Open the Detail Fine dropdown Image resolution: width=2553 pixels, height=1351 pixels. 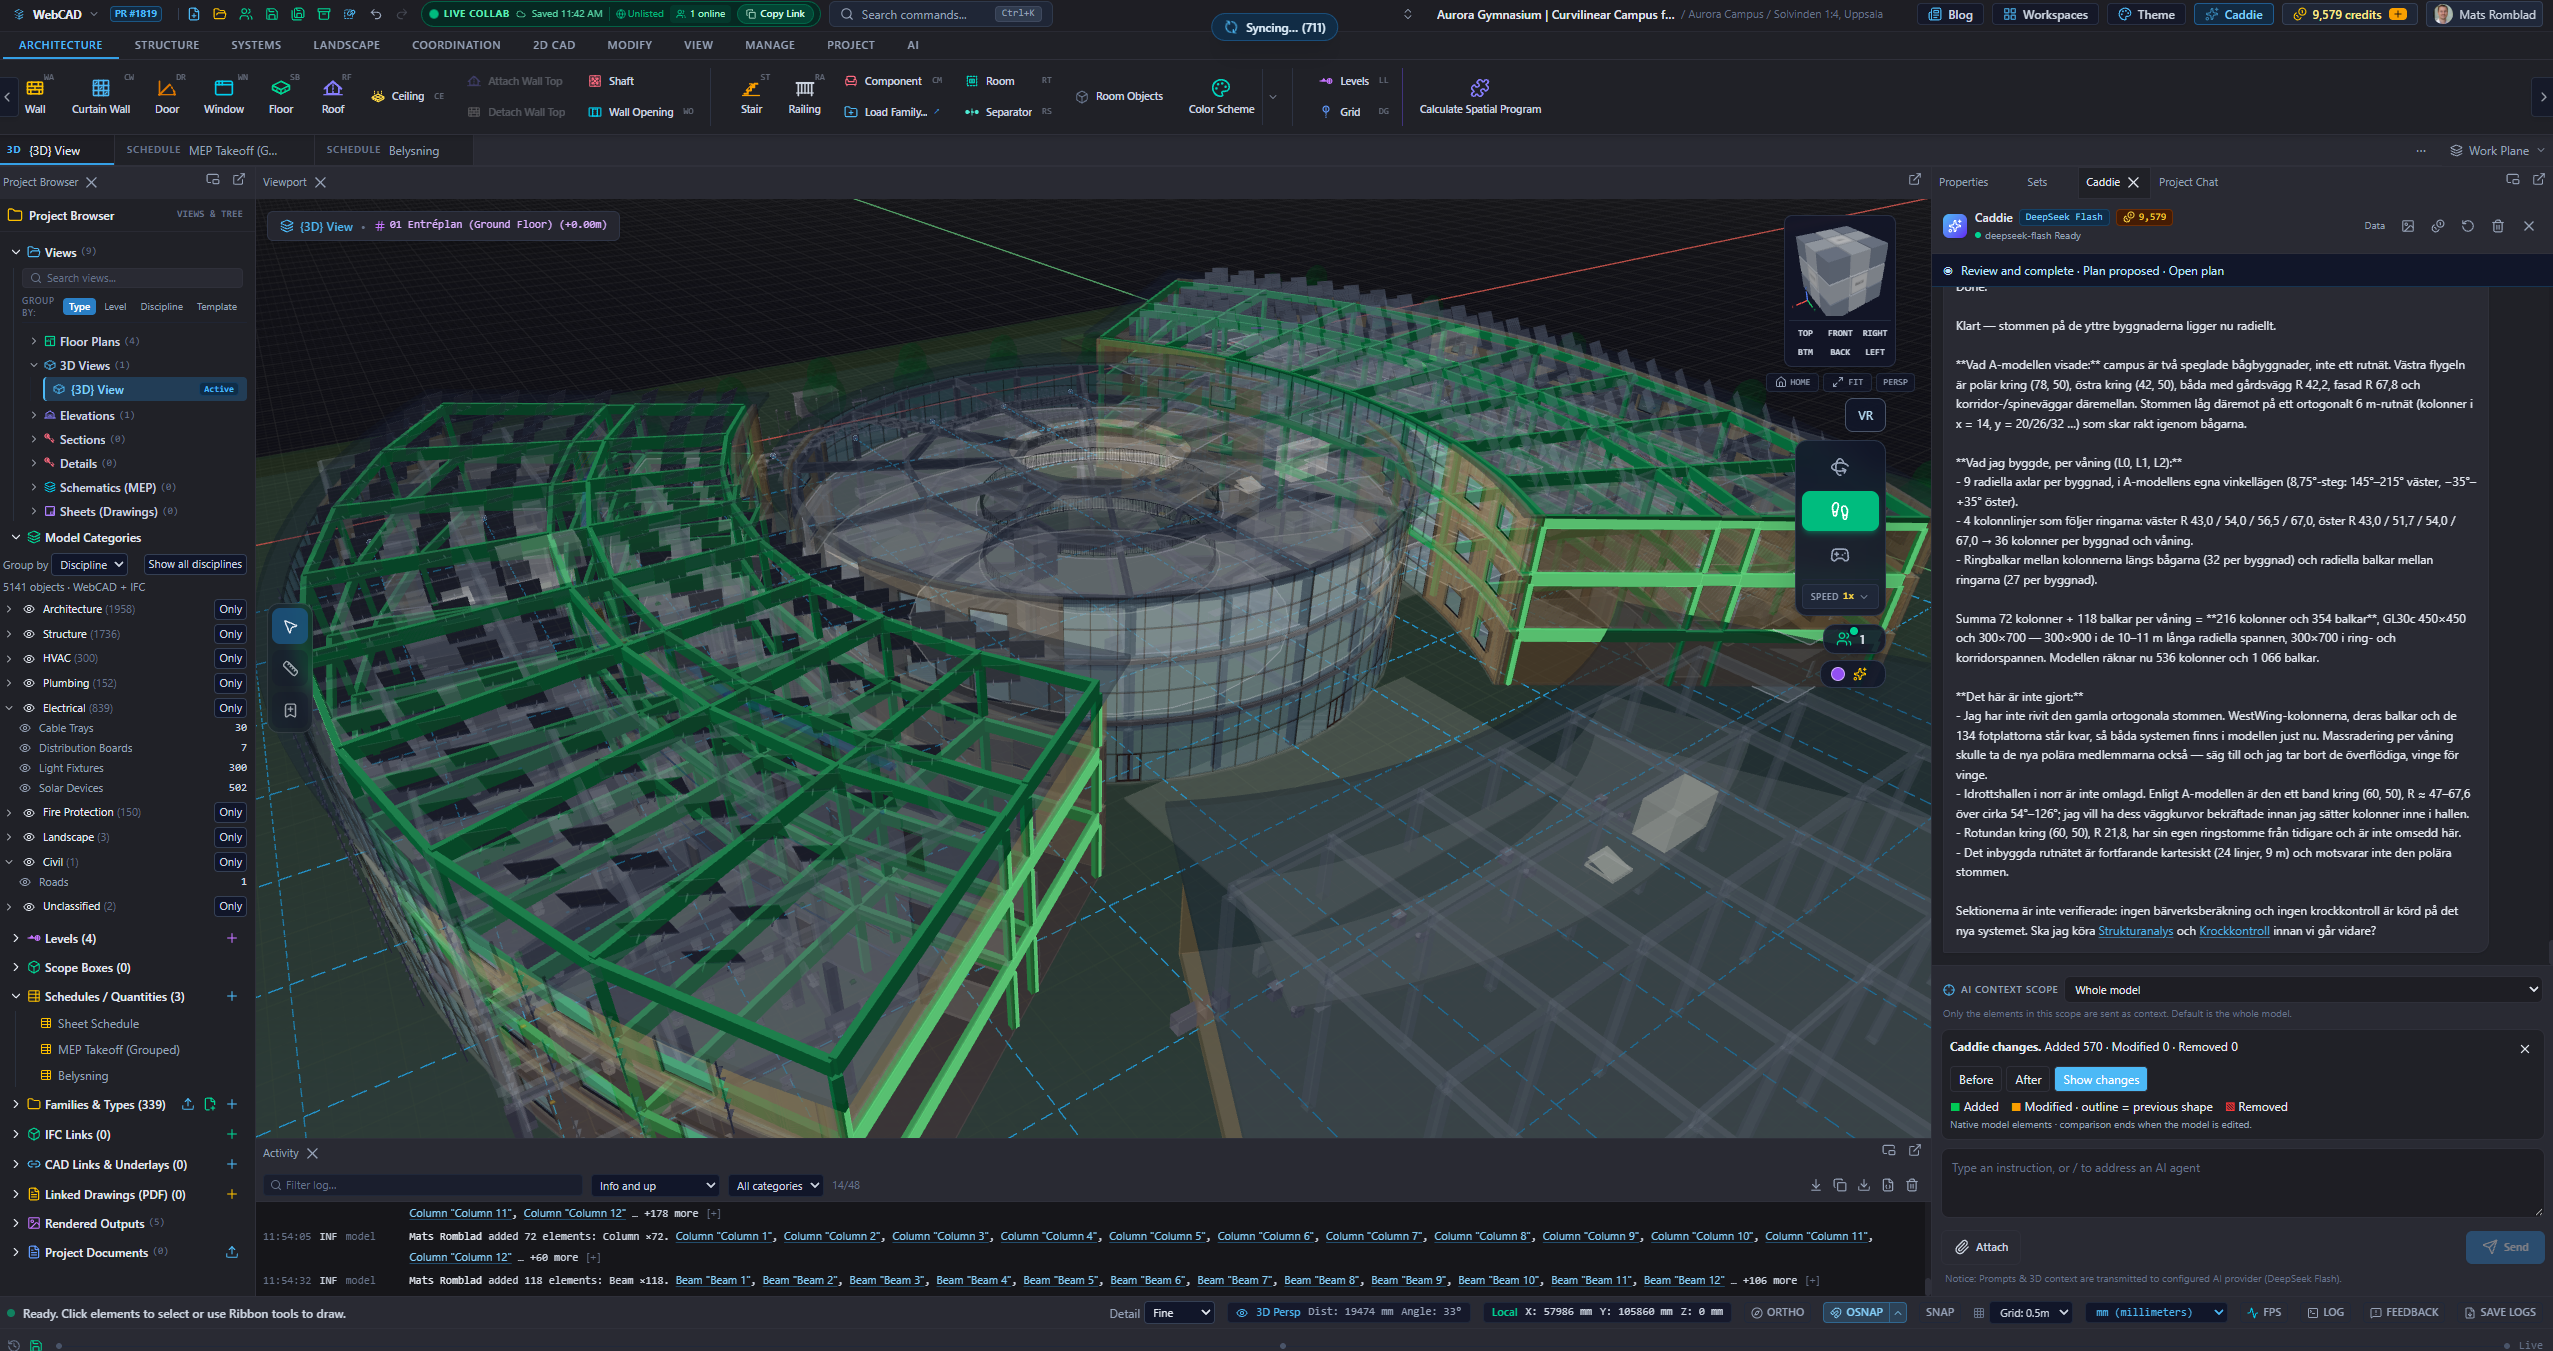click(1181, 1313)
